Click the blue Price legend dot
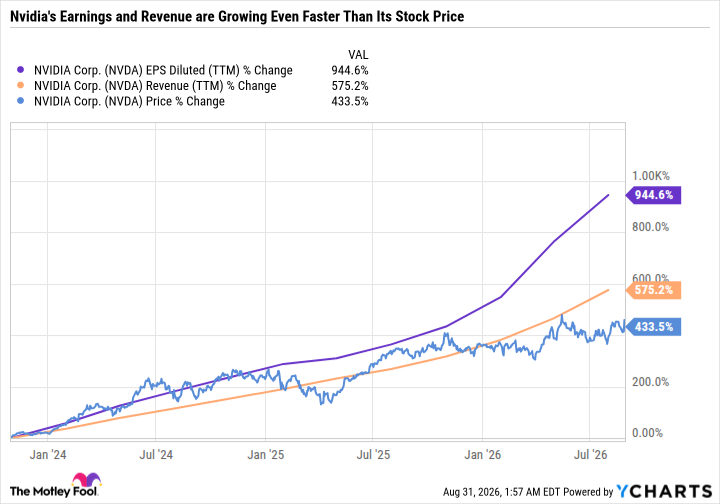Screen dimensions: 720x504 point(20,101)
